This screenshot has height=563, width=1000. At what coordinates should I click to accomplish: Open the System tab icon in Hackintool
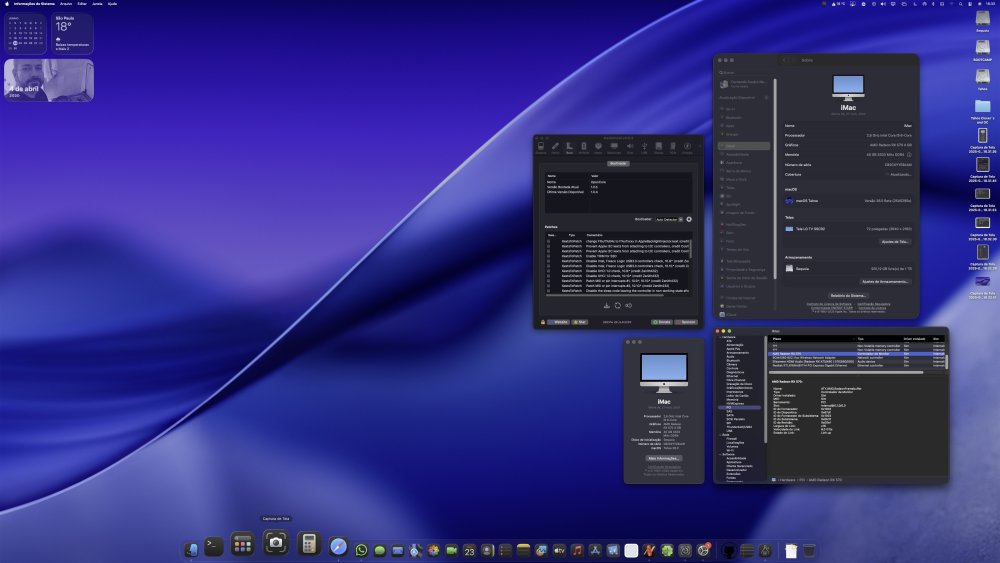click(541, 147)
